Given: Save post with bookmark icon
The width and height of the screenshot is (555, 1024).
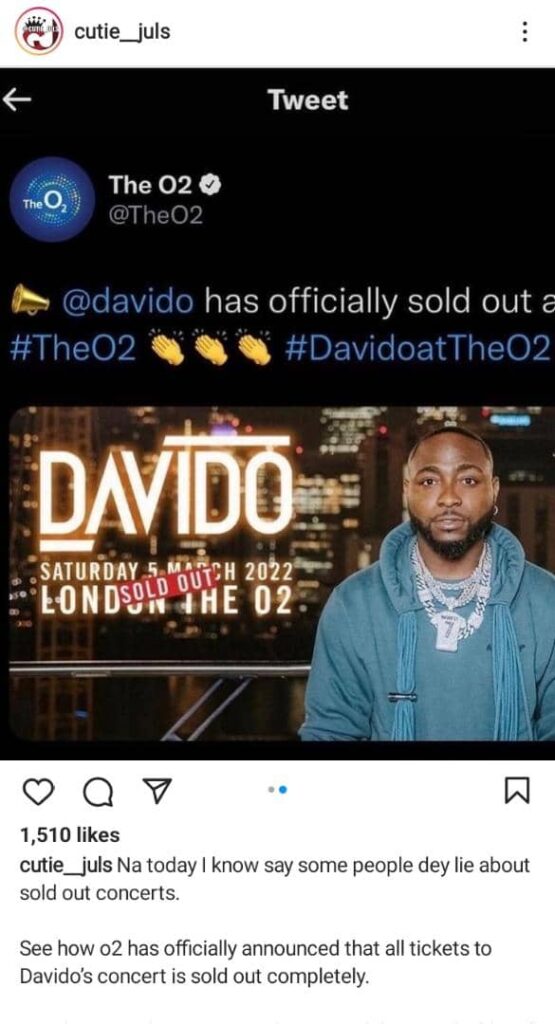Looking at the screenshot, I should [x=518, y=792].
